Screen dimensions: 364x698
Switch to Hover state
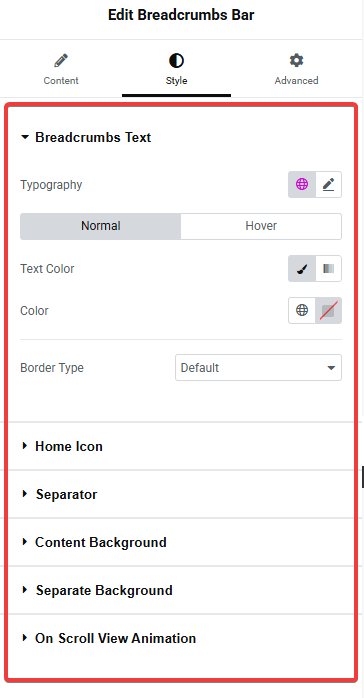(x=261, y=226)
